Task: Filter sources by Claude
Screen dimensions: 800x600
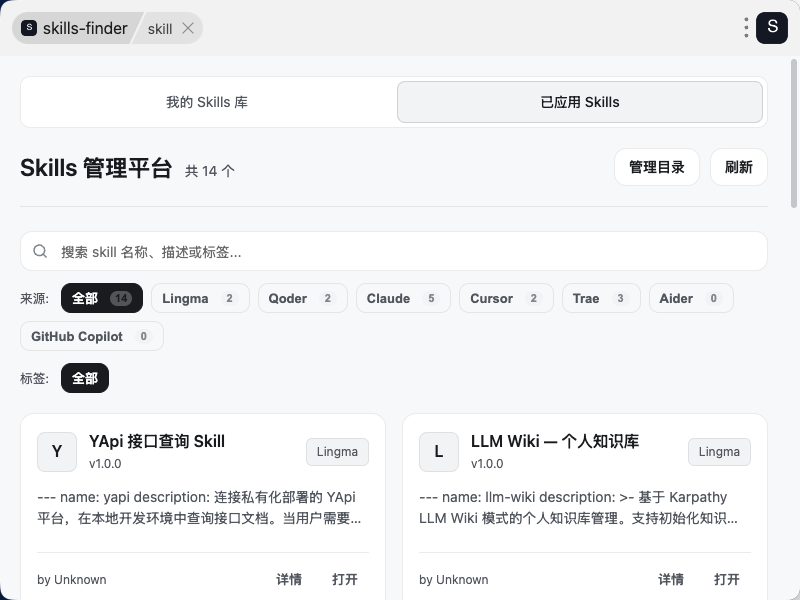Action: [x=403, y=298]
